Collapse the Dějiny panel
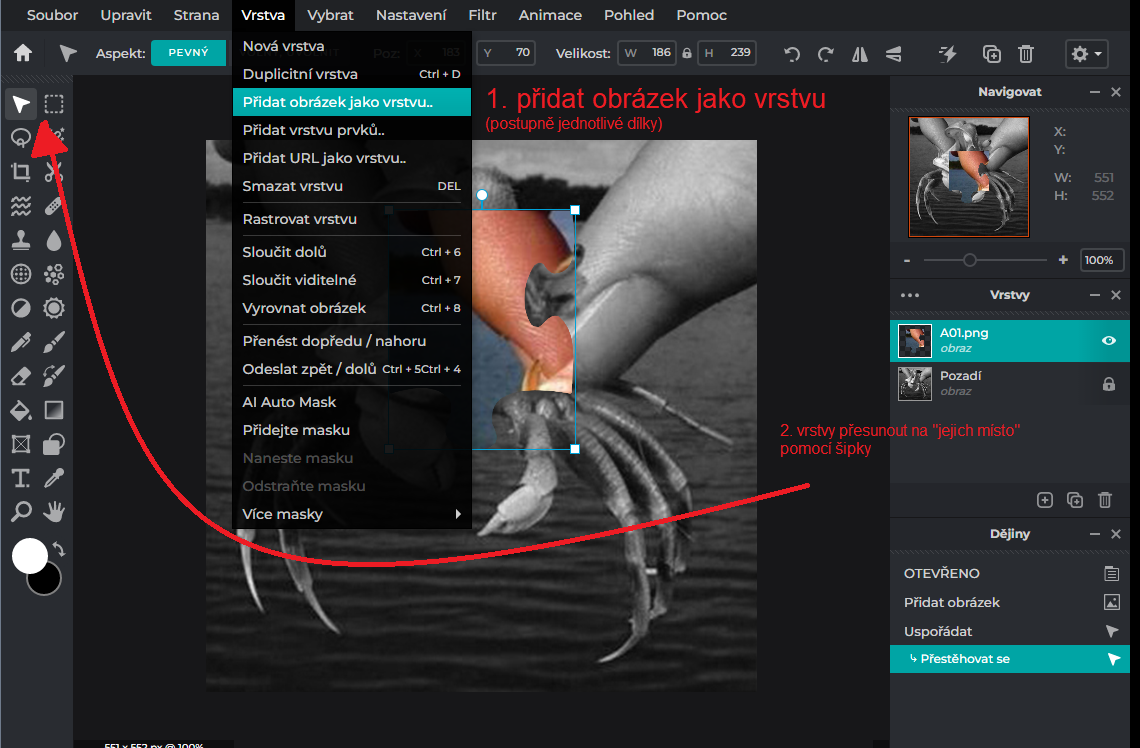Viewport: 1140px width, 748px height. coord(1094,534)
